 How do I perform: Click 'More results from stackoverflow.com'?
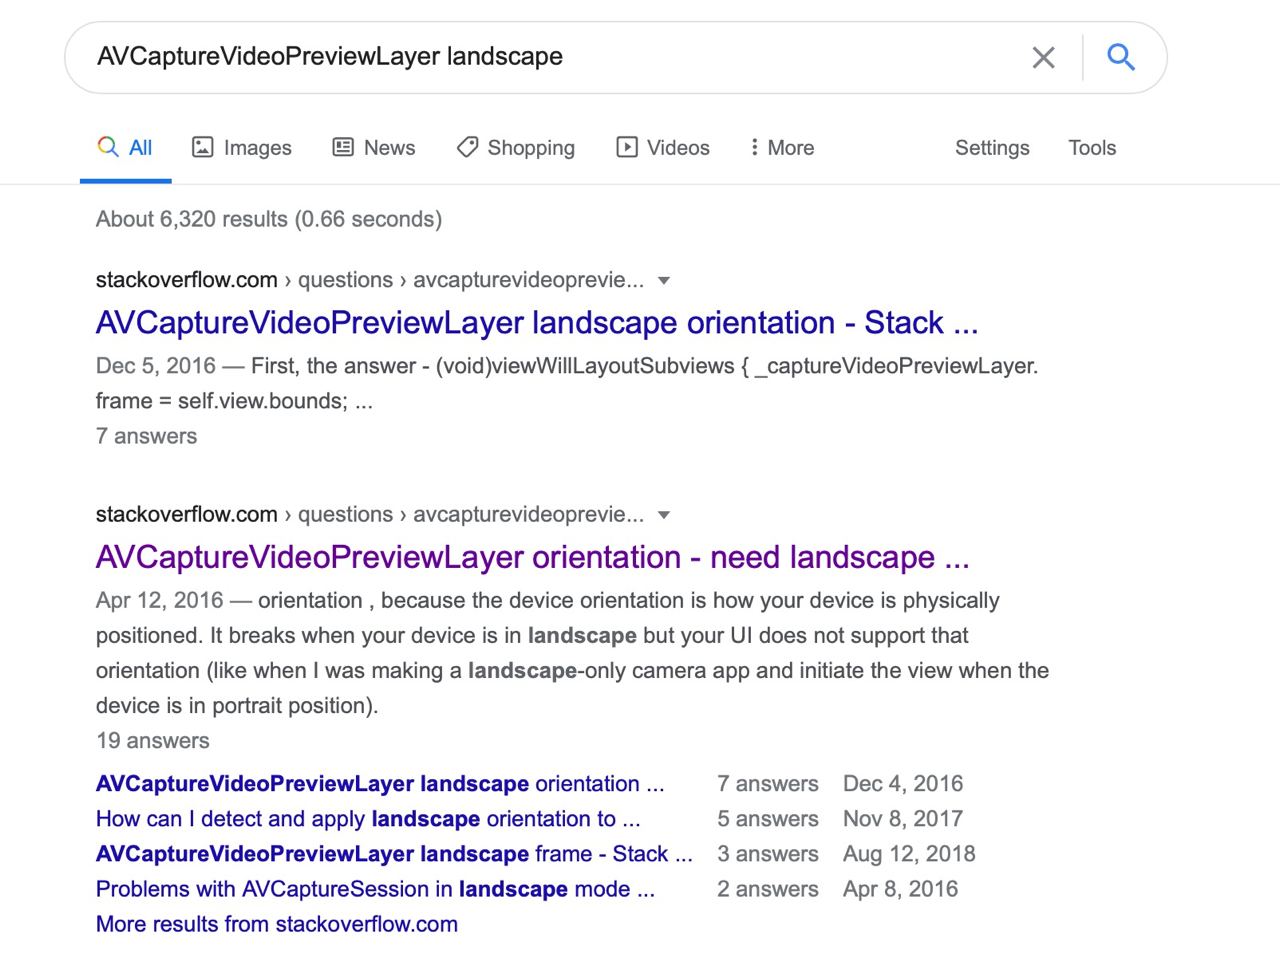[x=277, y=924]
